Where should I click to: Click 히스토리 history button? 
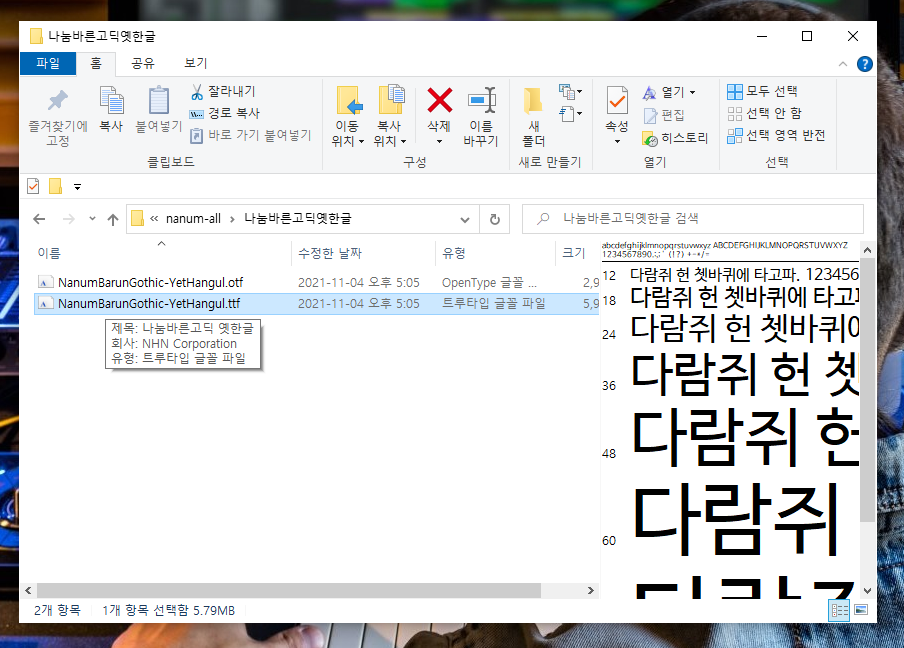point(675,138)
